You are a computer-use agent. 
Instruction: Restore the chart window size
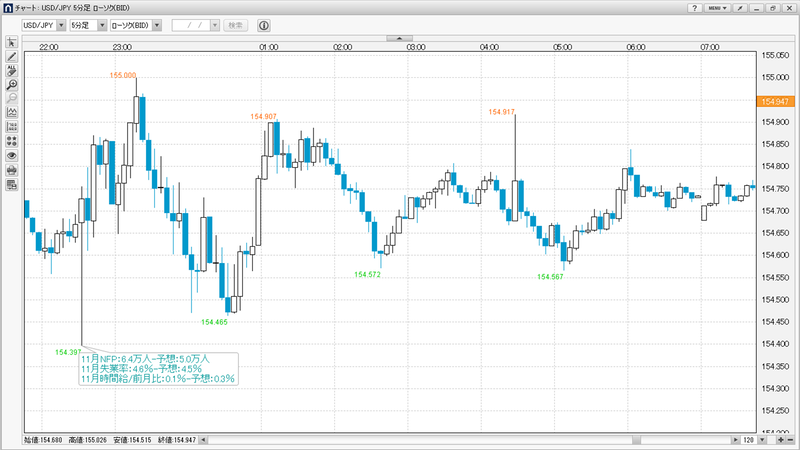tap(773, 8)
